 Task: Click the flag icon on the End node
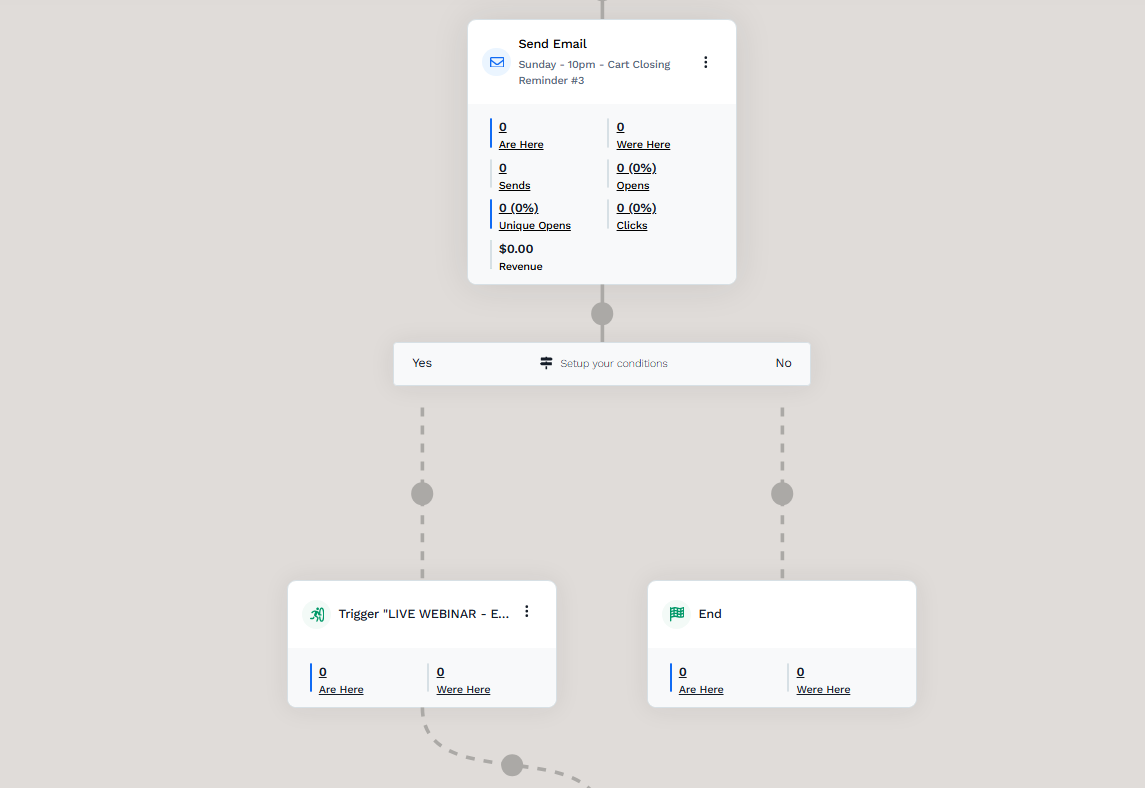(676, 614)
